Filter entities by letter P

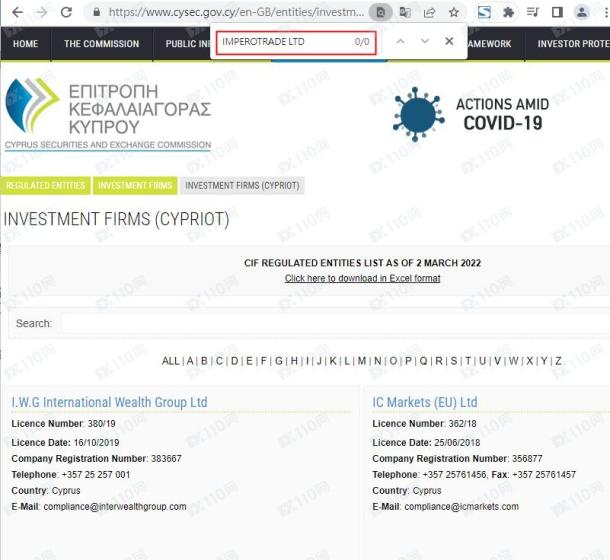(x=408, y=361)
